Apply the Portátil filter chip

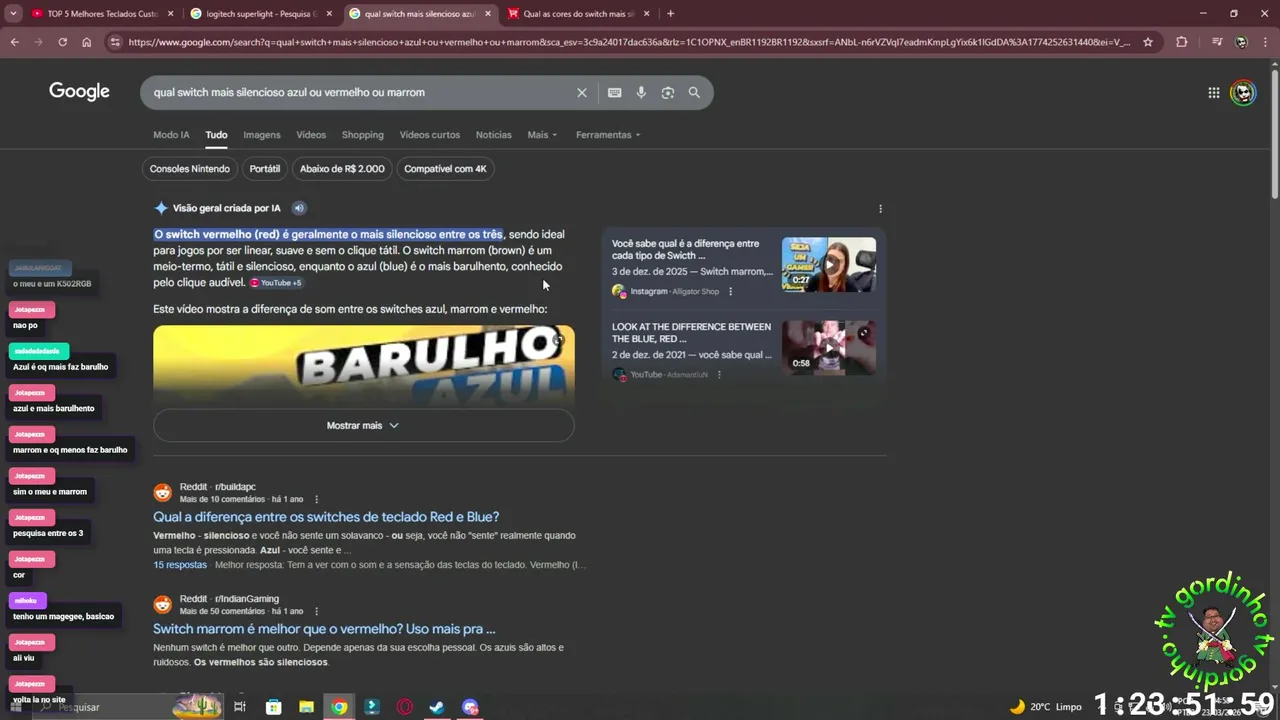(265, 168)
